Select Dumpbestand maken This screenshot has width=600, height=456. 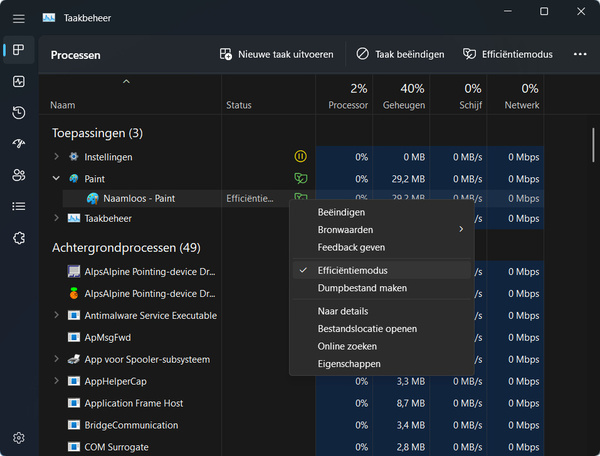(382, 288)
